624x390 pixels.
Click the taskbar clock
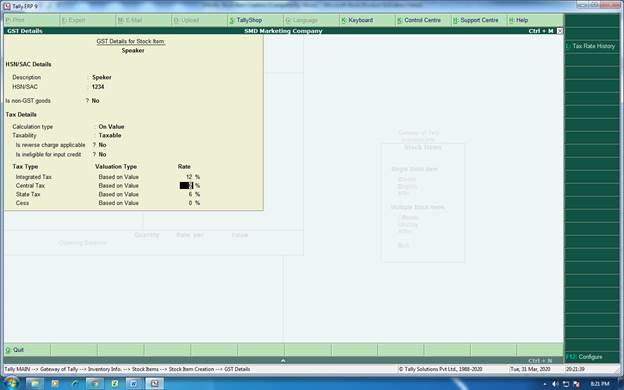pos(600,384)
